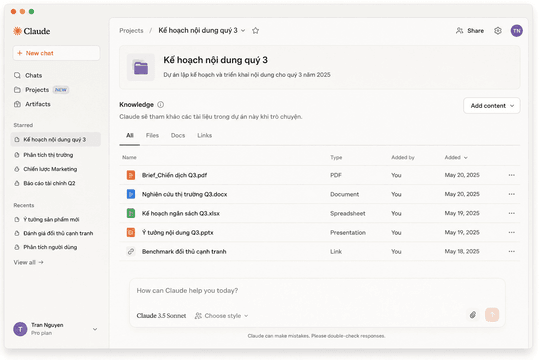Open the Choose style dropdown
Viewport: 540px width, 360px height.
[x=221, y=316]
